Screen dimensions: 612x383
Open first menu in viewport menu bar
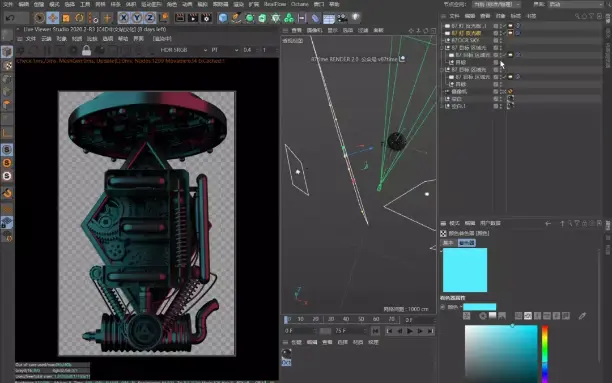coord(296,30)
